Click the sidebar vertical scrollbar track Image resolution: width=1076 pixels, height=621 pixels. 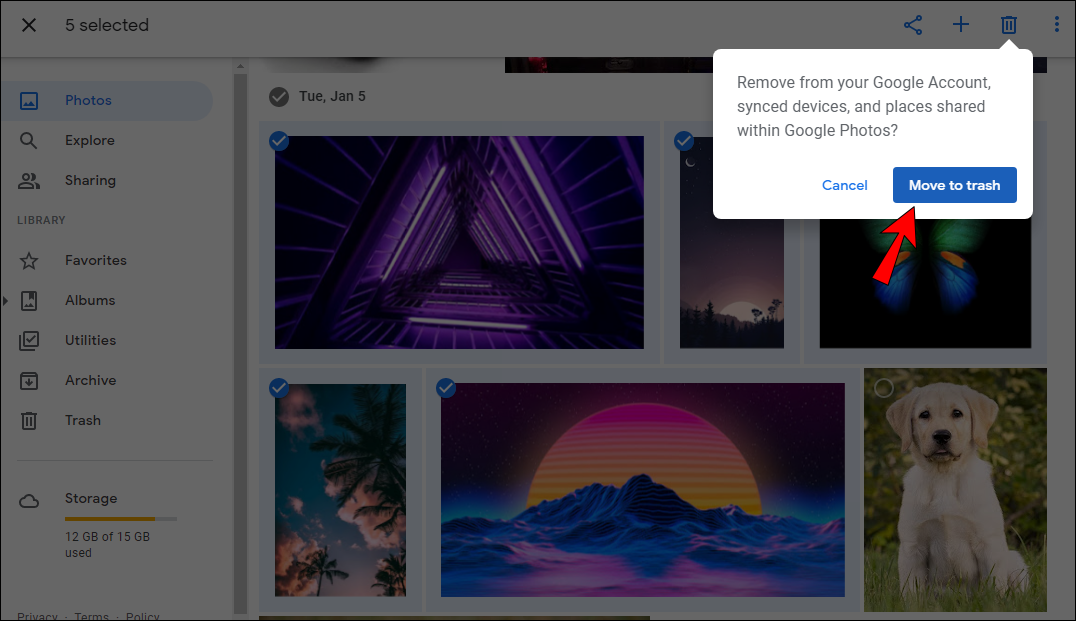tap(240, 343)
